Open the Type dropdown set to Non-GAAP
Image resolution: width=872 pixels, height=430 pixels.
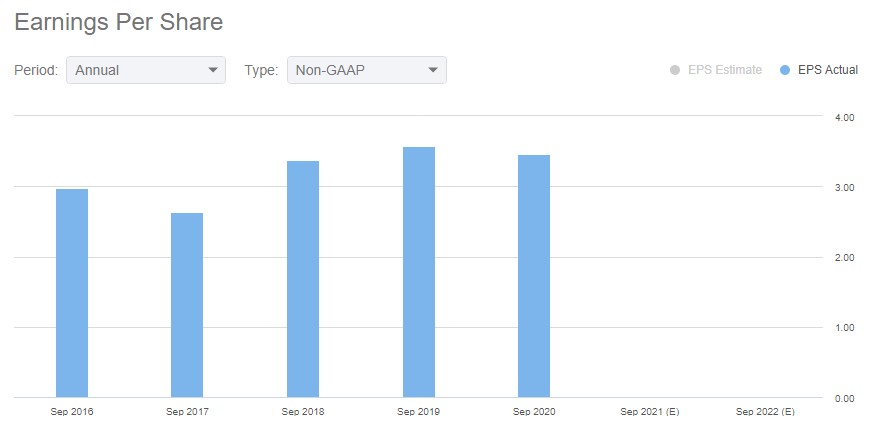point(366,70)
